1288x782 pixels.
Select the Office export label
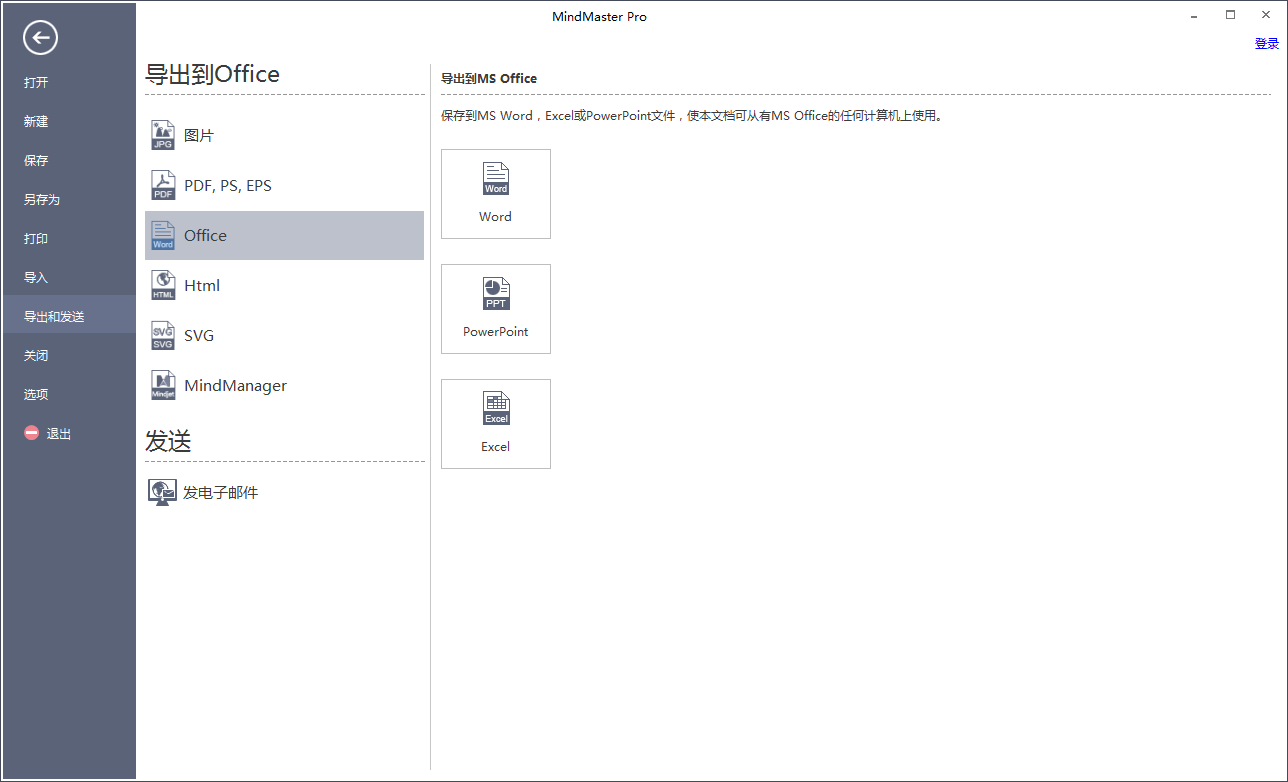coord(205,235)
